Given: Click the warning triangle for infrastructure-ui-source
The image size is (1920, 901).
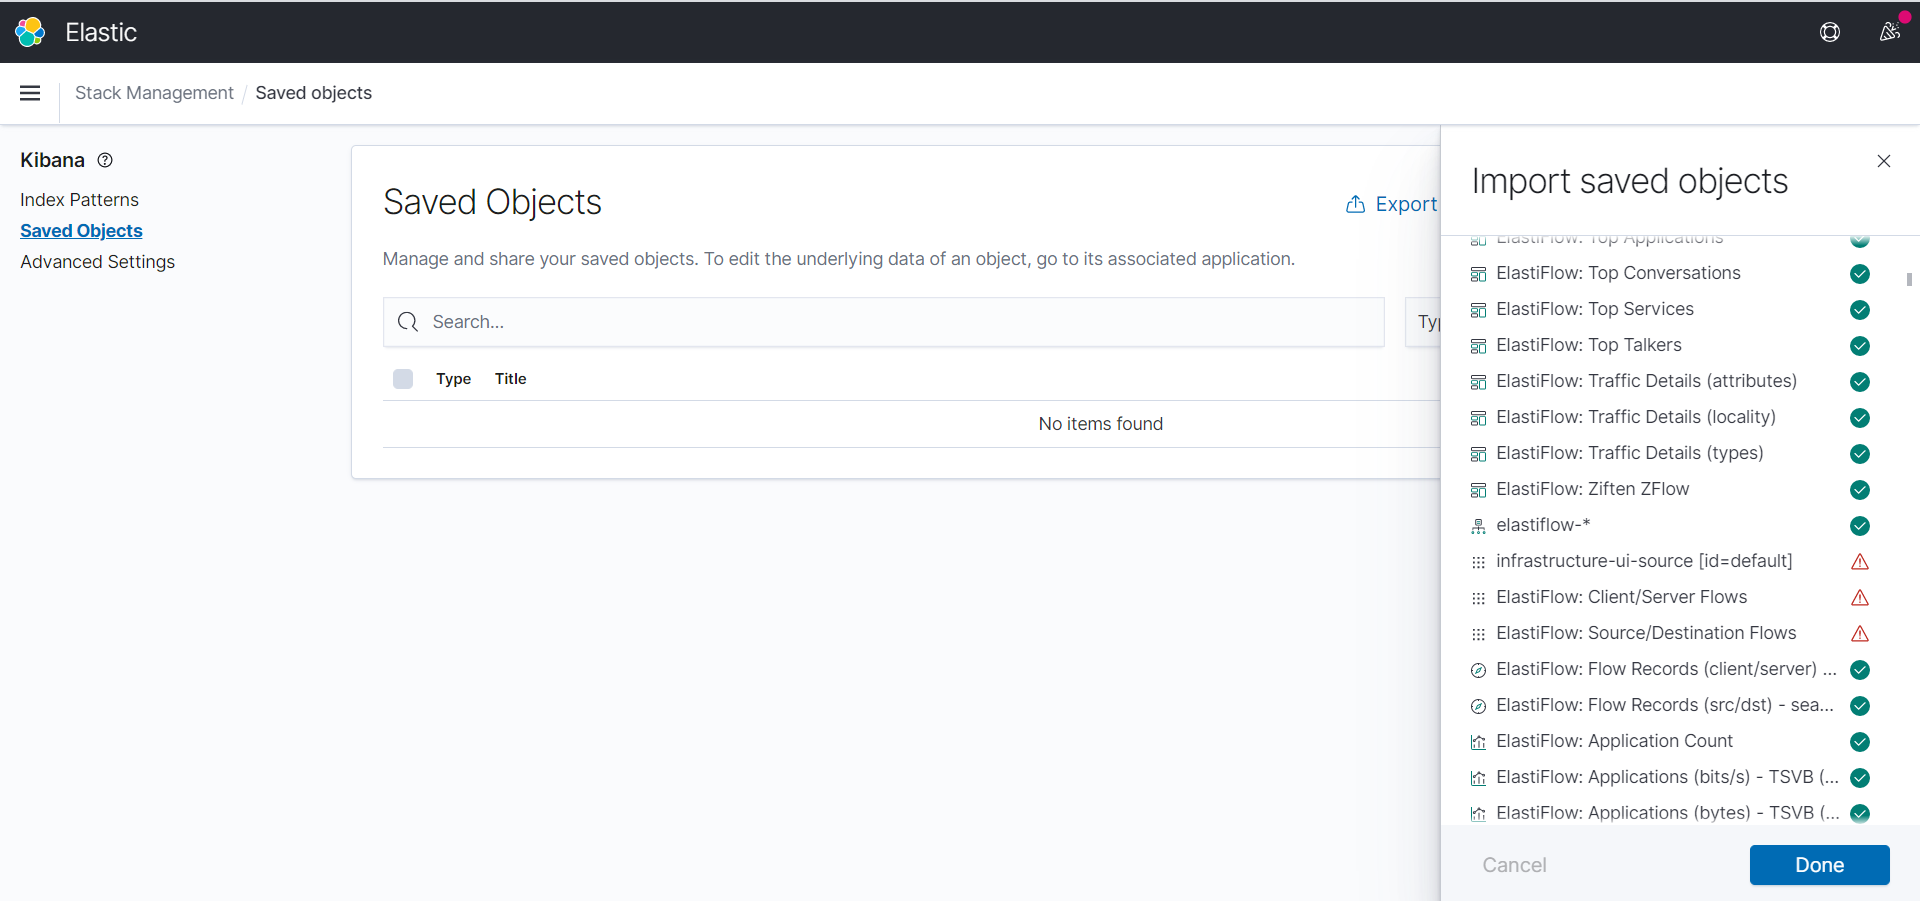Looking at the screenshot, I should point(1860,561).
